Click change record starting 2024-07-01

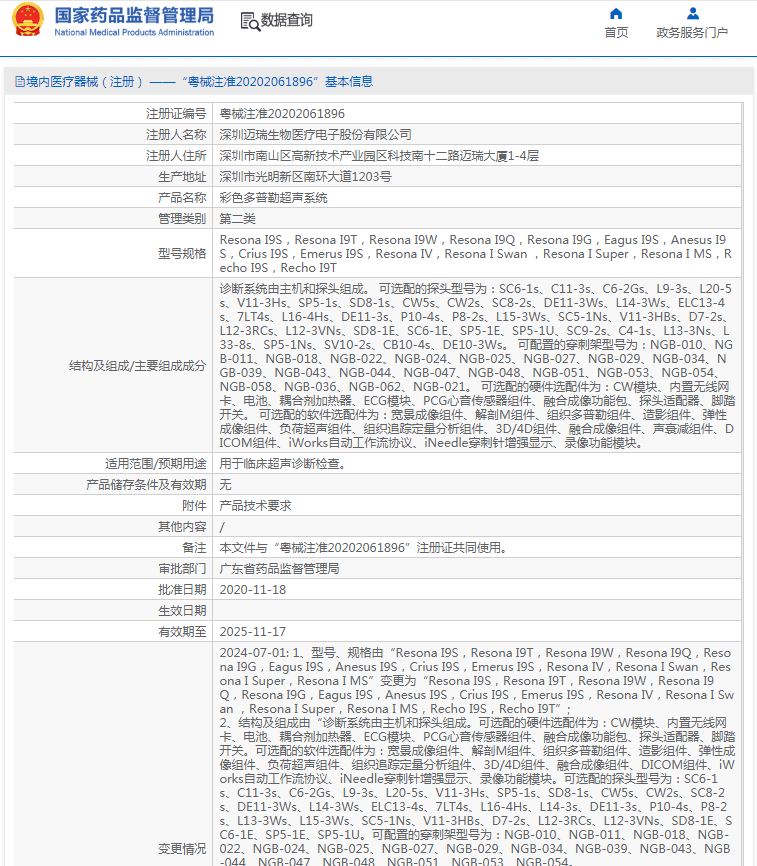tap(477, 756)
